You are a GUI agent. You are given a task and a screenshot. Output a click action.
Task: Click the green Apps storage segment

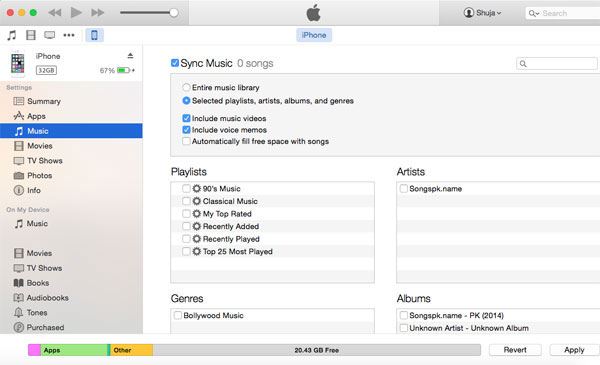(74, 350)
